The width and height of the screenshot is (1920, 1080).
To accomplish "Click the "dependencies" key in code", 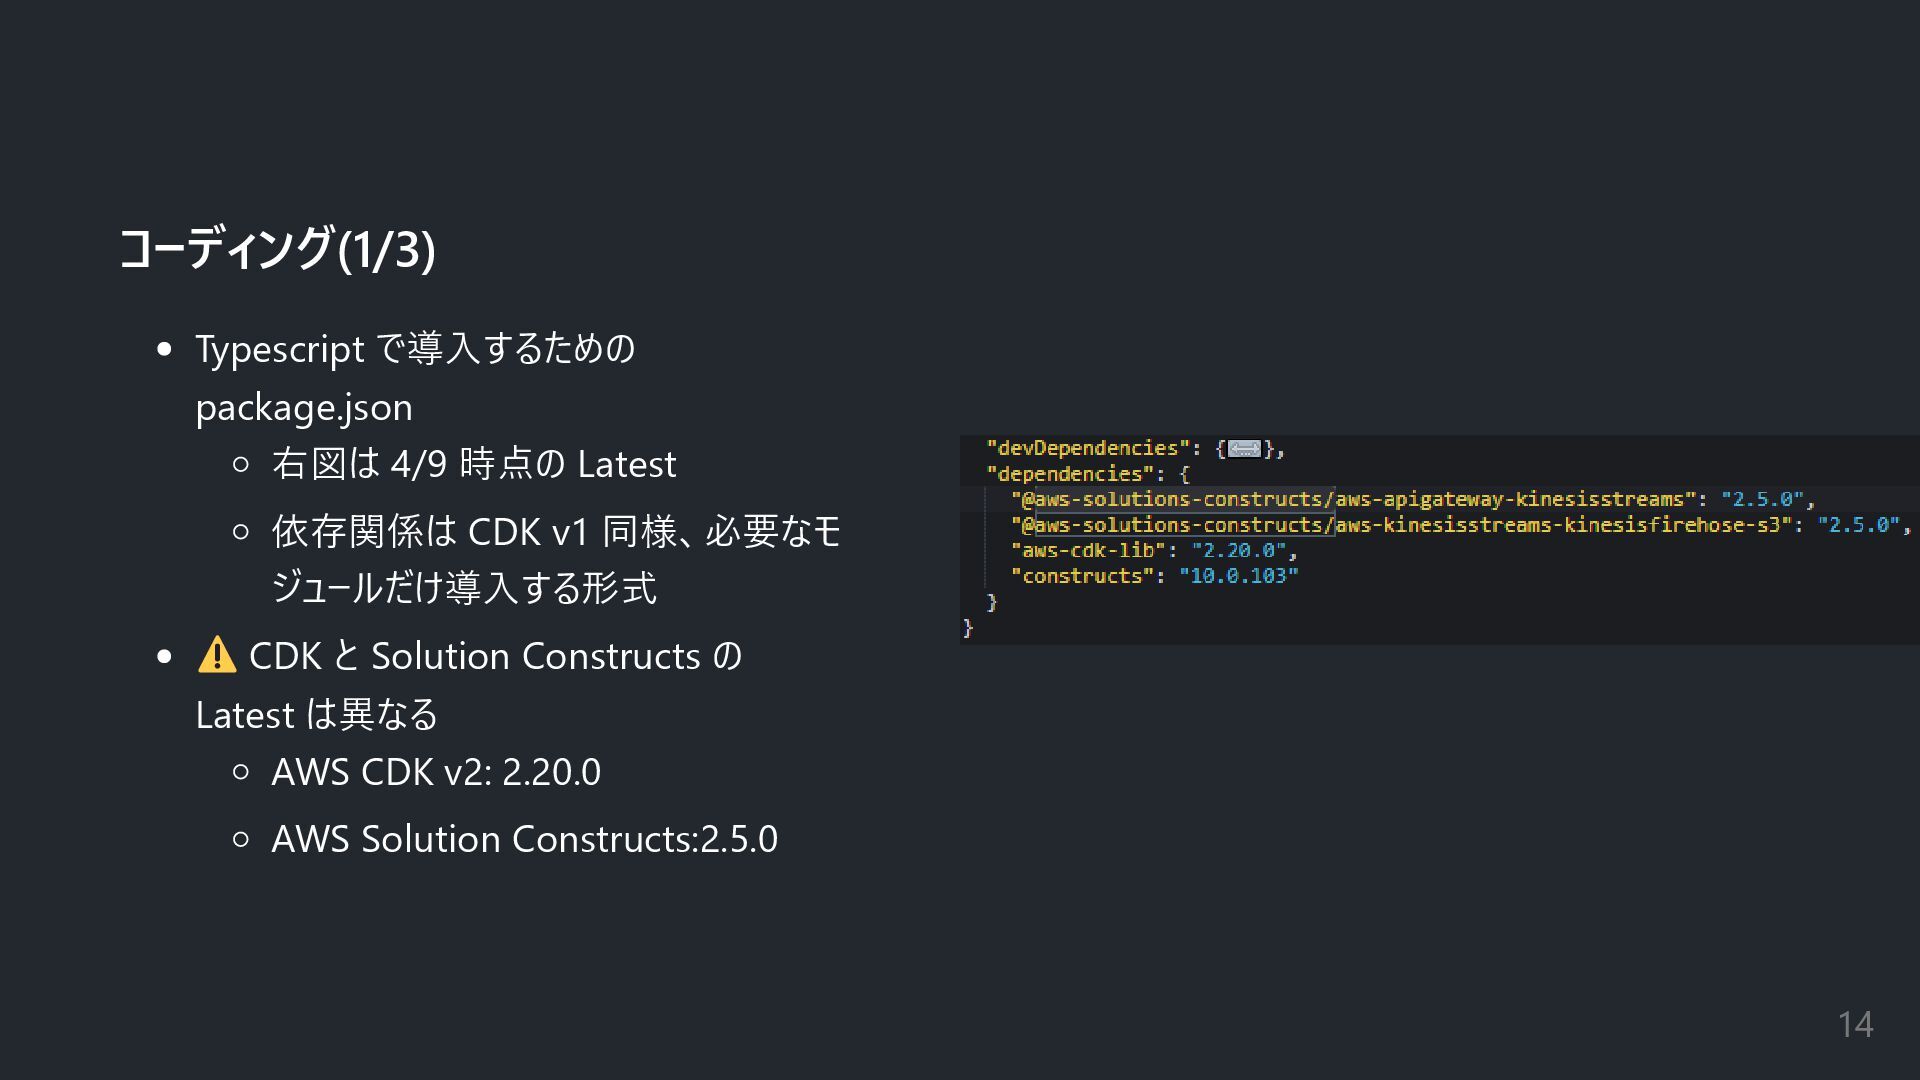I will click(1070, 474).
